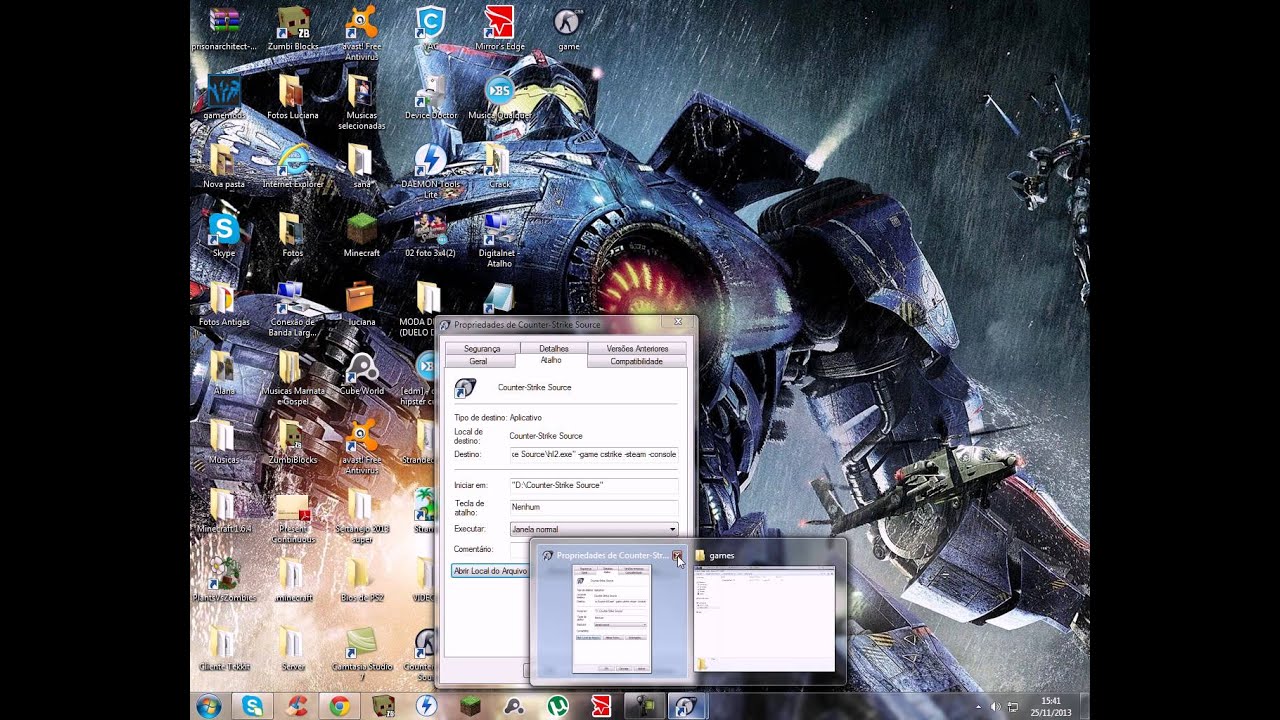
Task: Show hidden system tray icons arrow
Action: click(978, 707)
